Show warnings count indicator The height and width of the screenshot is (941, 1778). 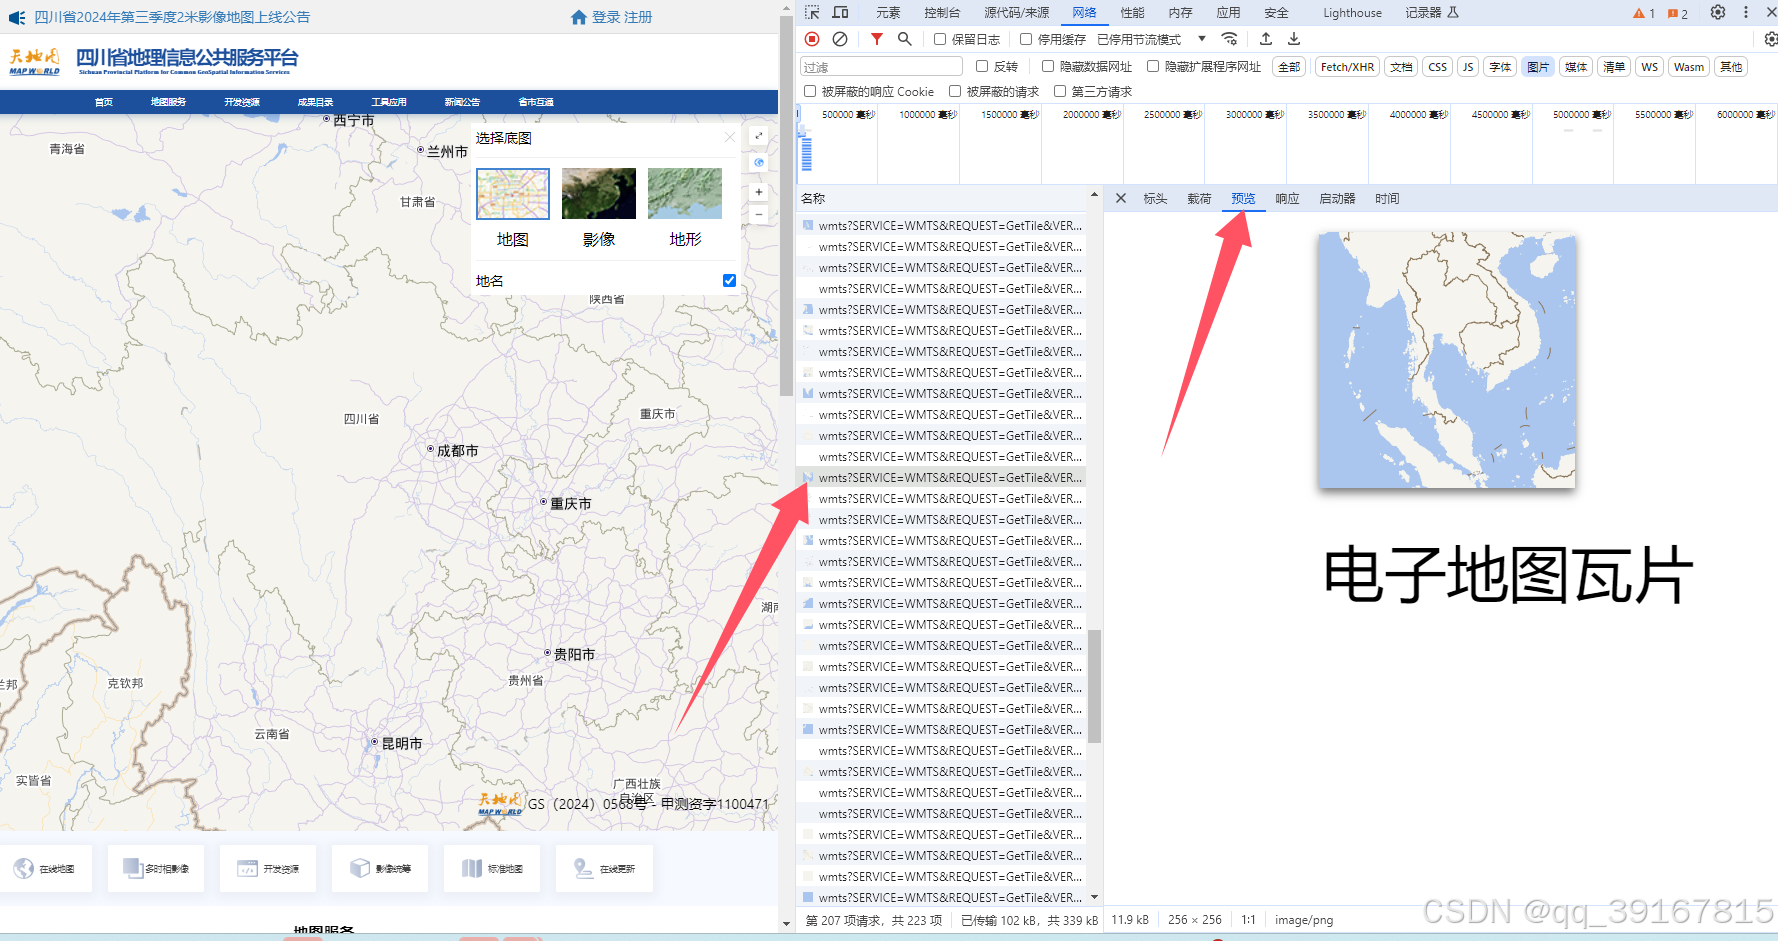point(1644,13)
